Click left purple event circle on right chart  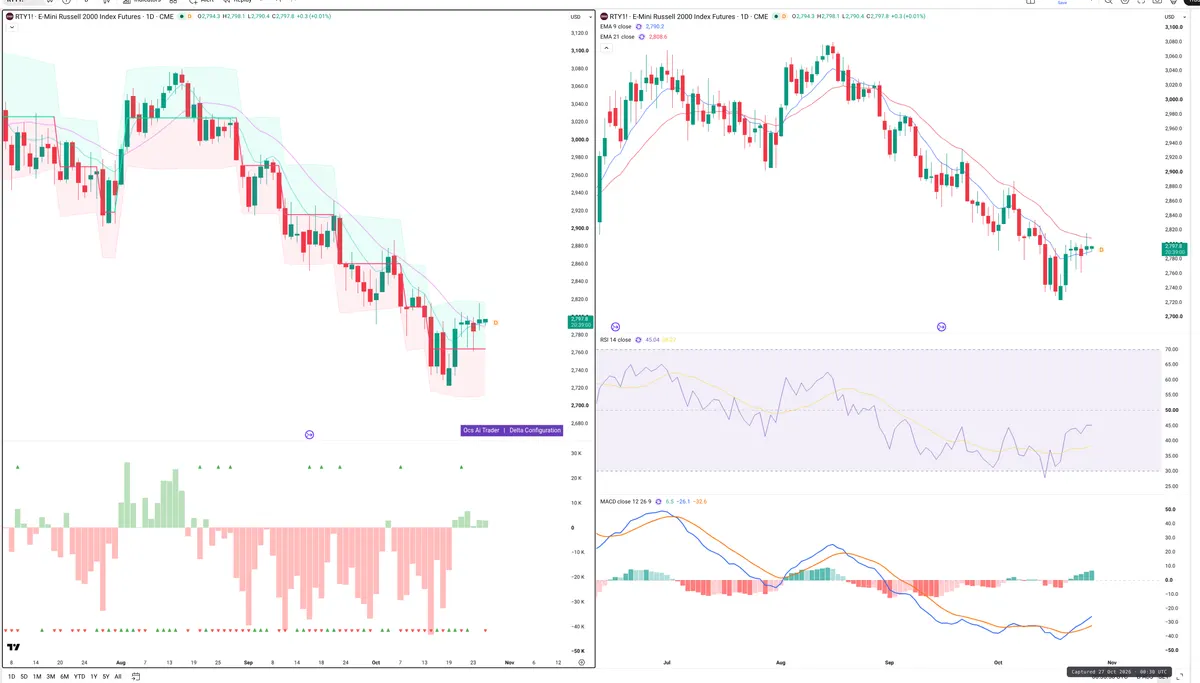[x=615, y=327]
